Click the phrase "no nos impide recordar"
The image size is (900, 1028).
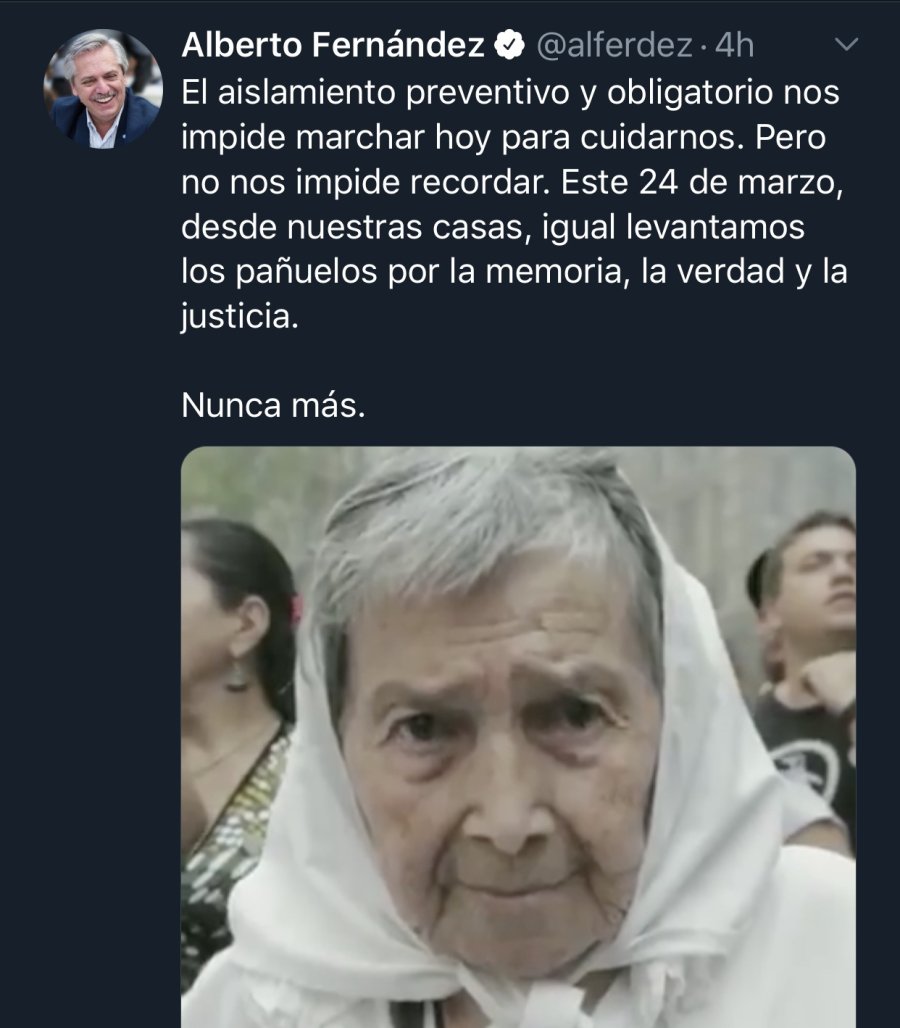pyautogui.click(x=366, y=182)
